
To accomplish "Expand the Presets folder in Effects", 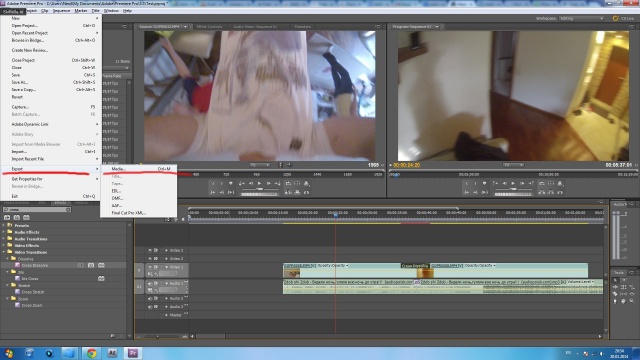I will pos(4,225).
